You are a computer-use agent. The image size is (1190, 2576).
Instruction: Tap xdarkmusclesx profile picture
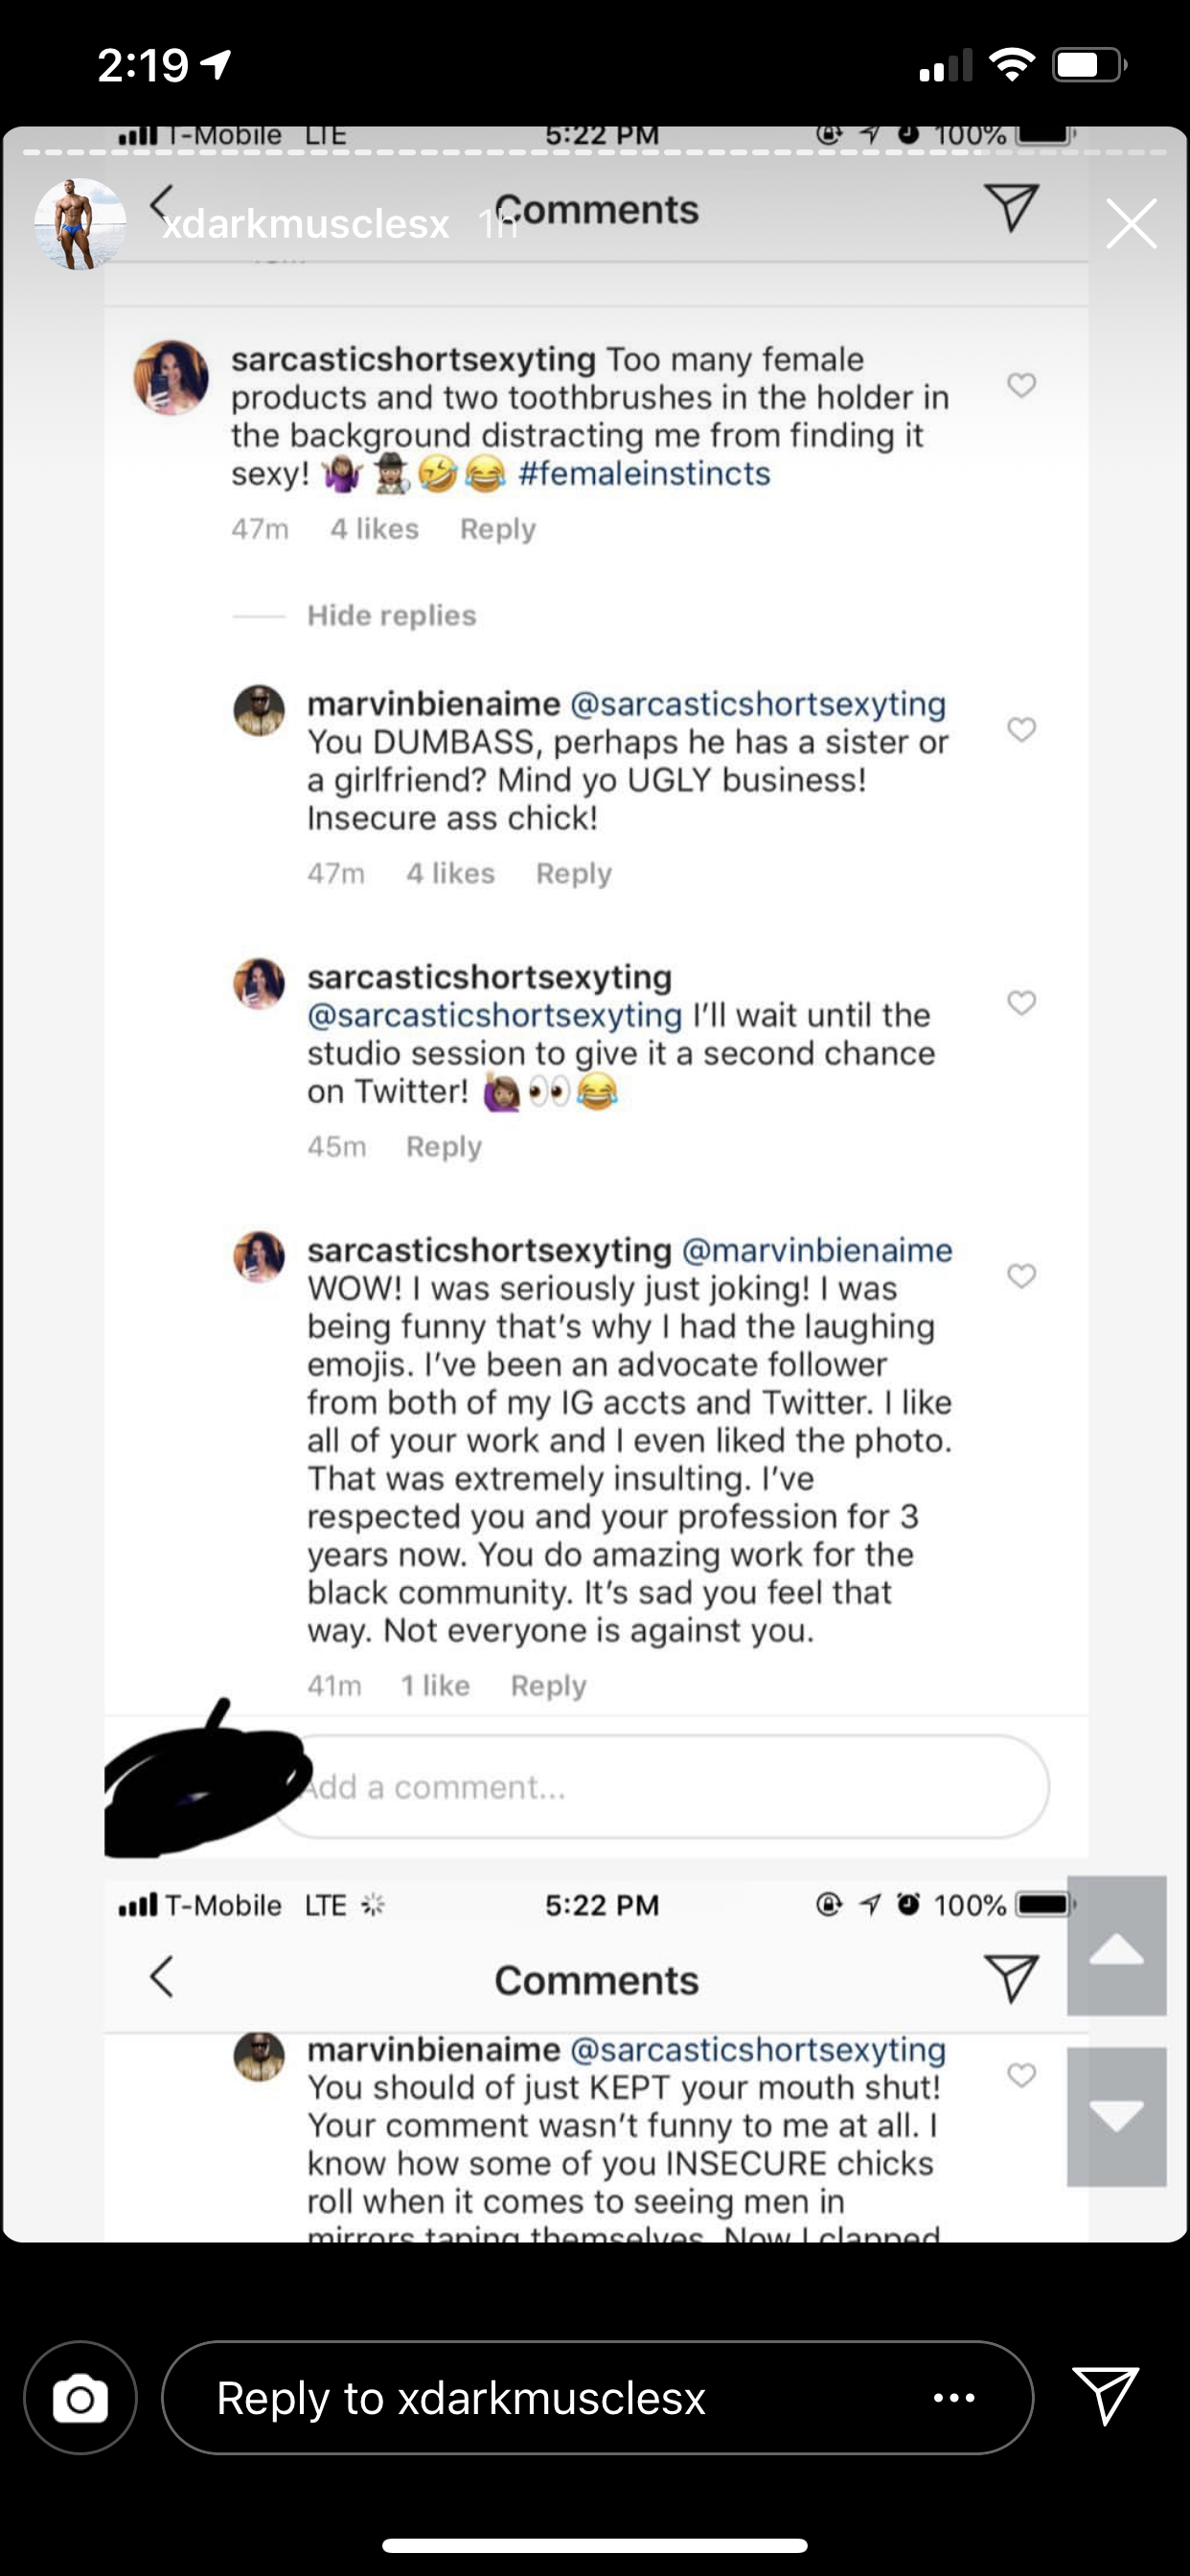80,224
